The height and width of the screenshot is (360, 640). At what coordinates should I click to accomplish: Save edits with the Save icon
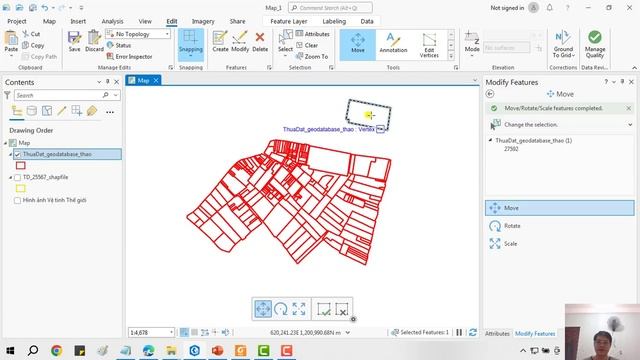(74, 41)
